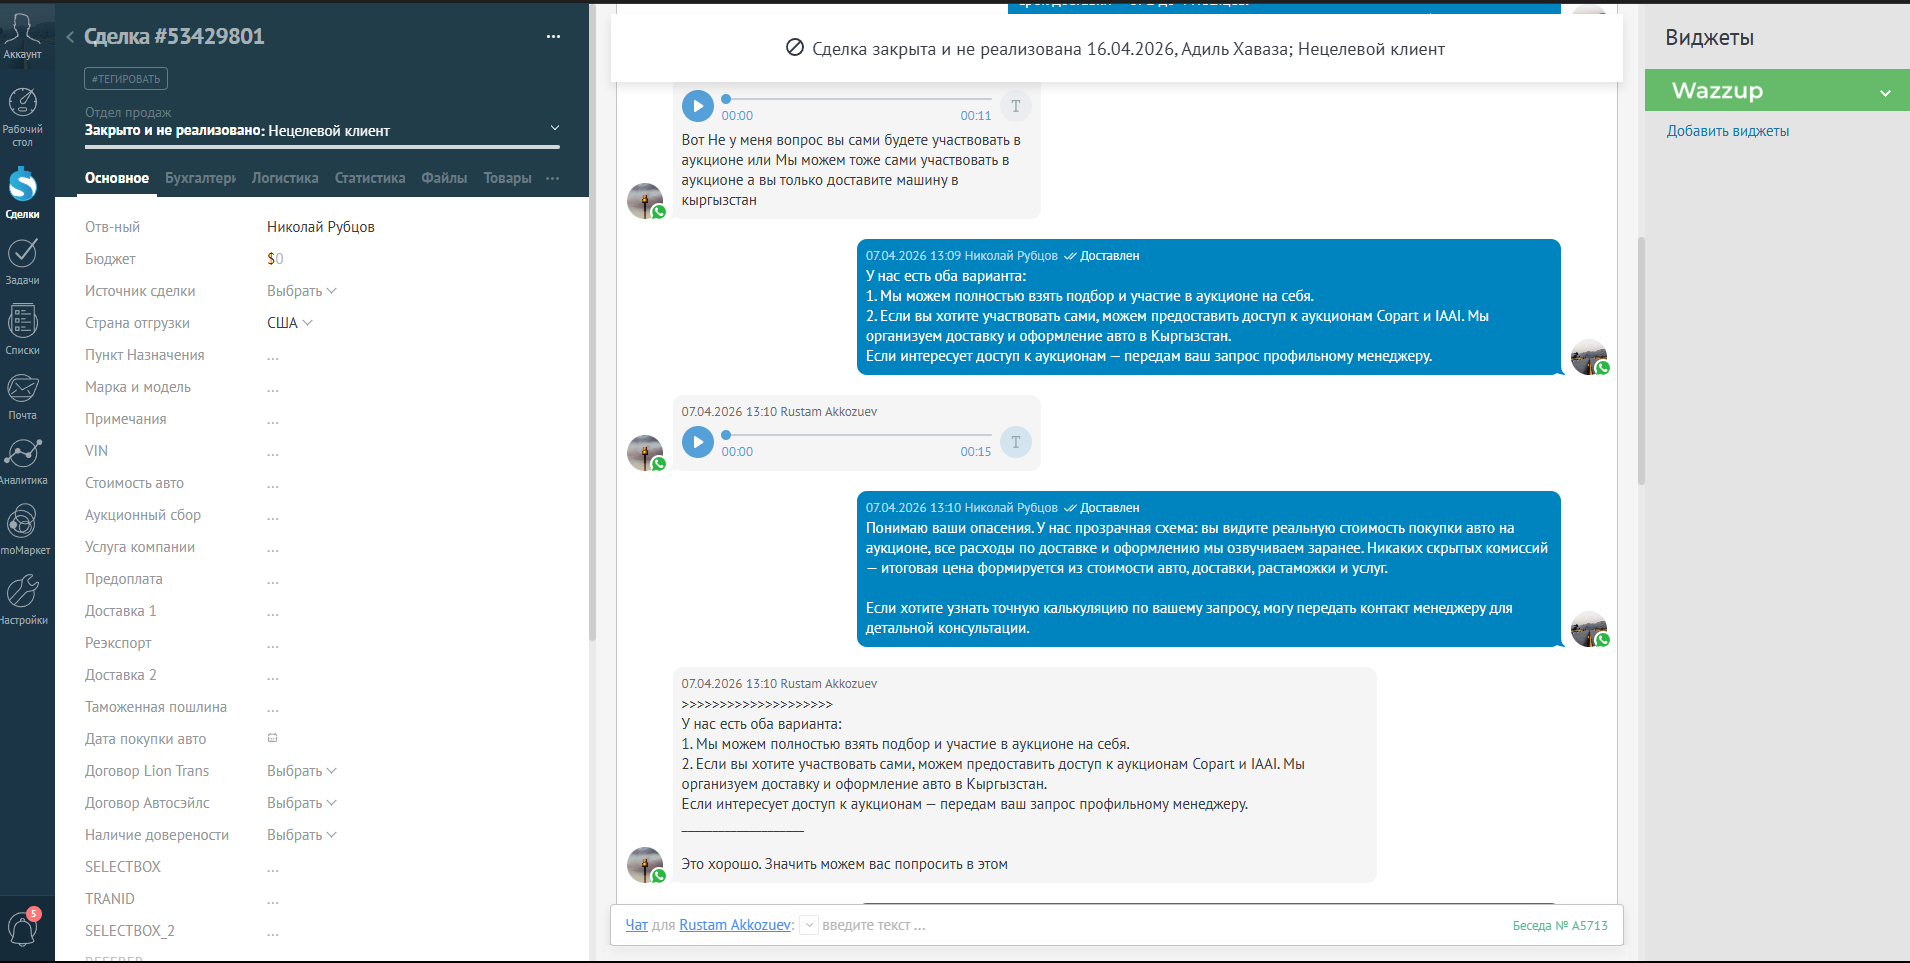Transcribe the 00:15 voice message
The image size is (1910, 963).
click(1016, 442)
